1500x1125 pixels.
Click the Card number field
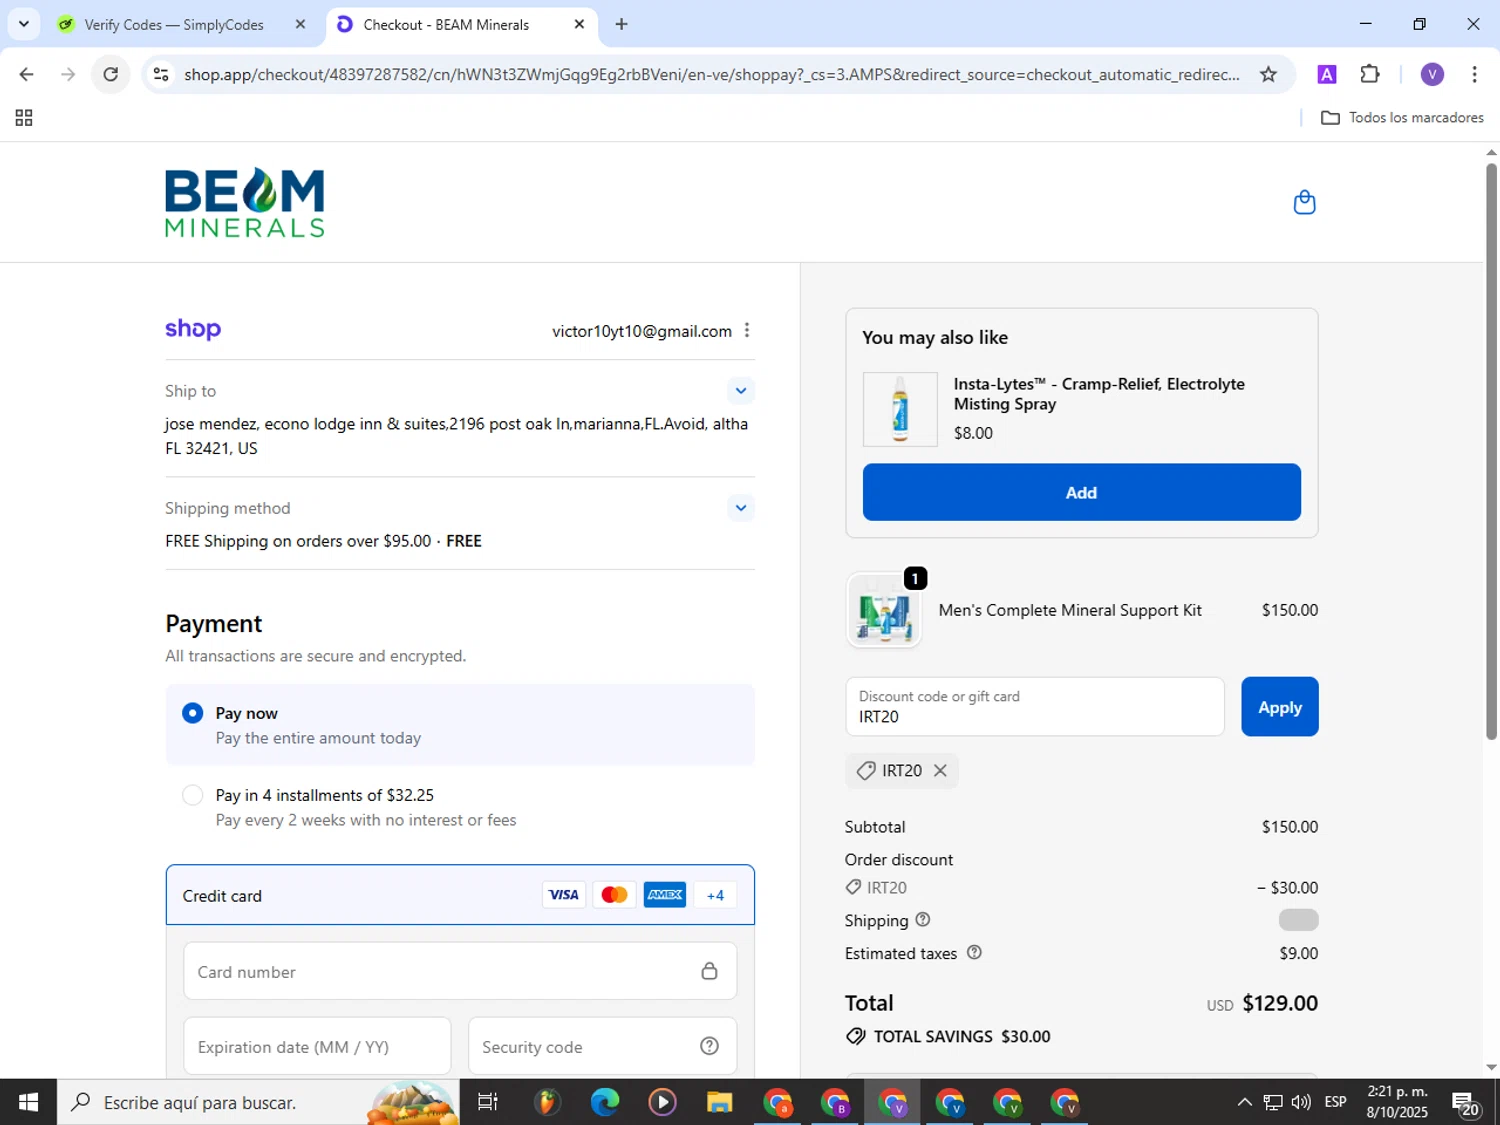460,971
